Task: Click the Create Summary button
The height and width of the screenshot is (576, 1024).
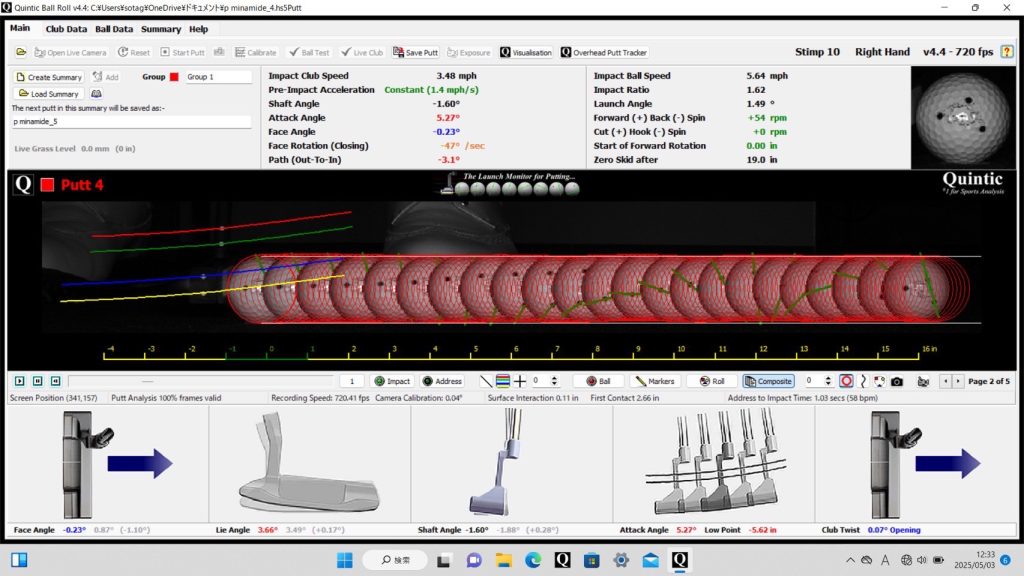Action: click(x=48, y=77)
